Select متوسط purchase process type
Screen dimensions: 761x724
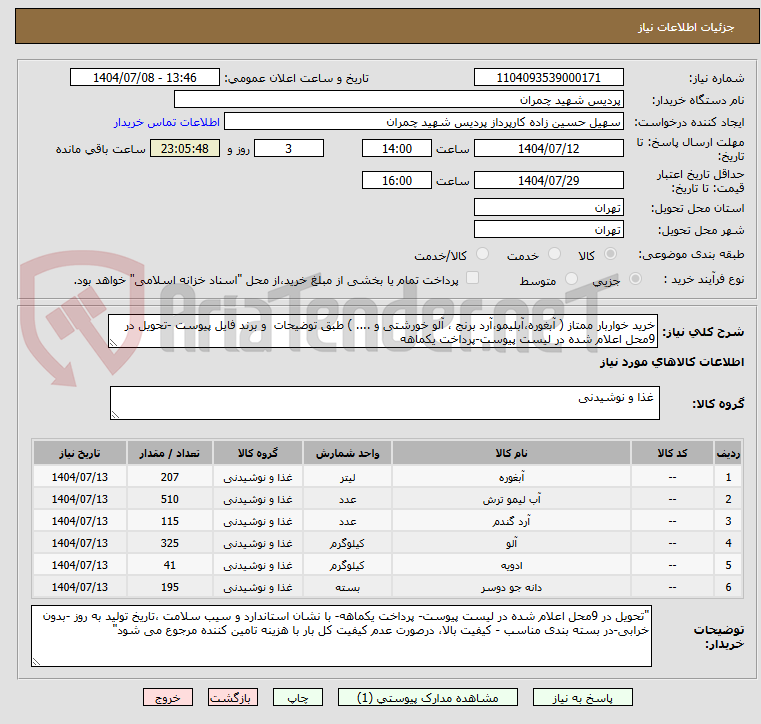(x=573, y=280)
